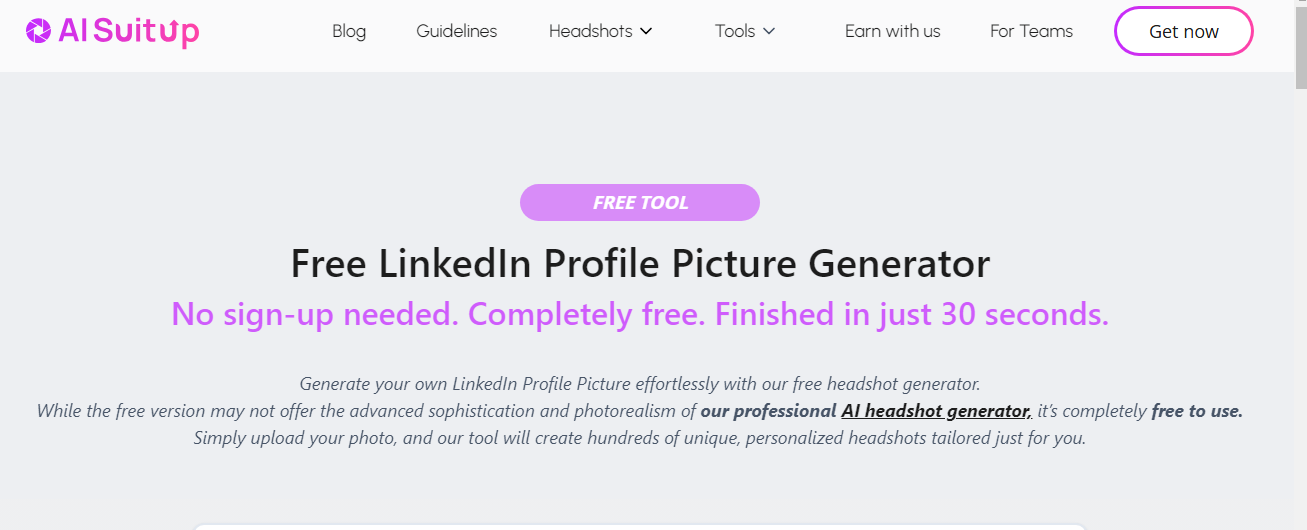Click the pink No sign-up needed tagline
Screen dimensions: 1307x530
640,314
